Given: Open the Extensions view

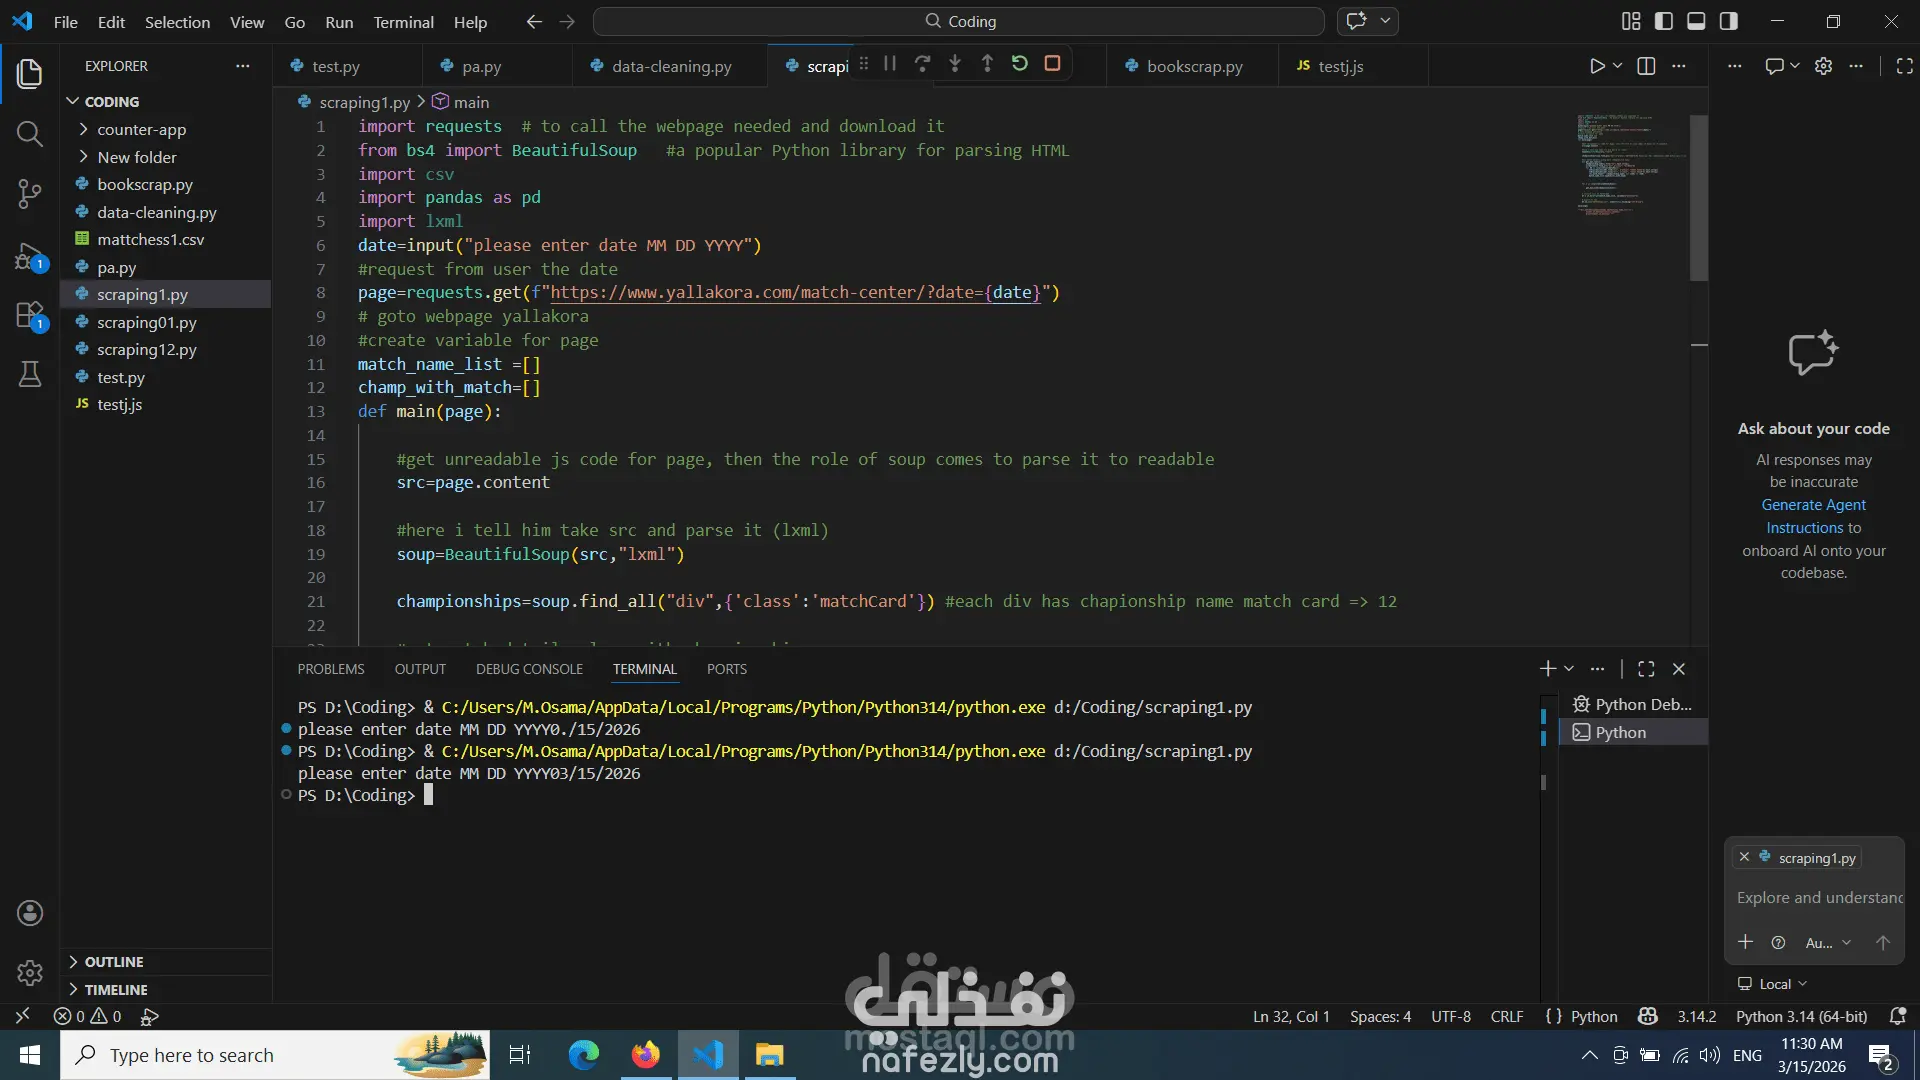Looking at the screenshot, I should coord(30,316).
